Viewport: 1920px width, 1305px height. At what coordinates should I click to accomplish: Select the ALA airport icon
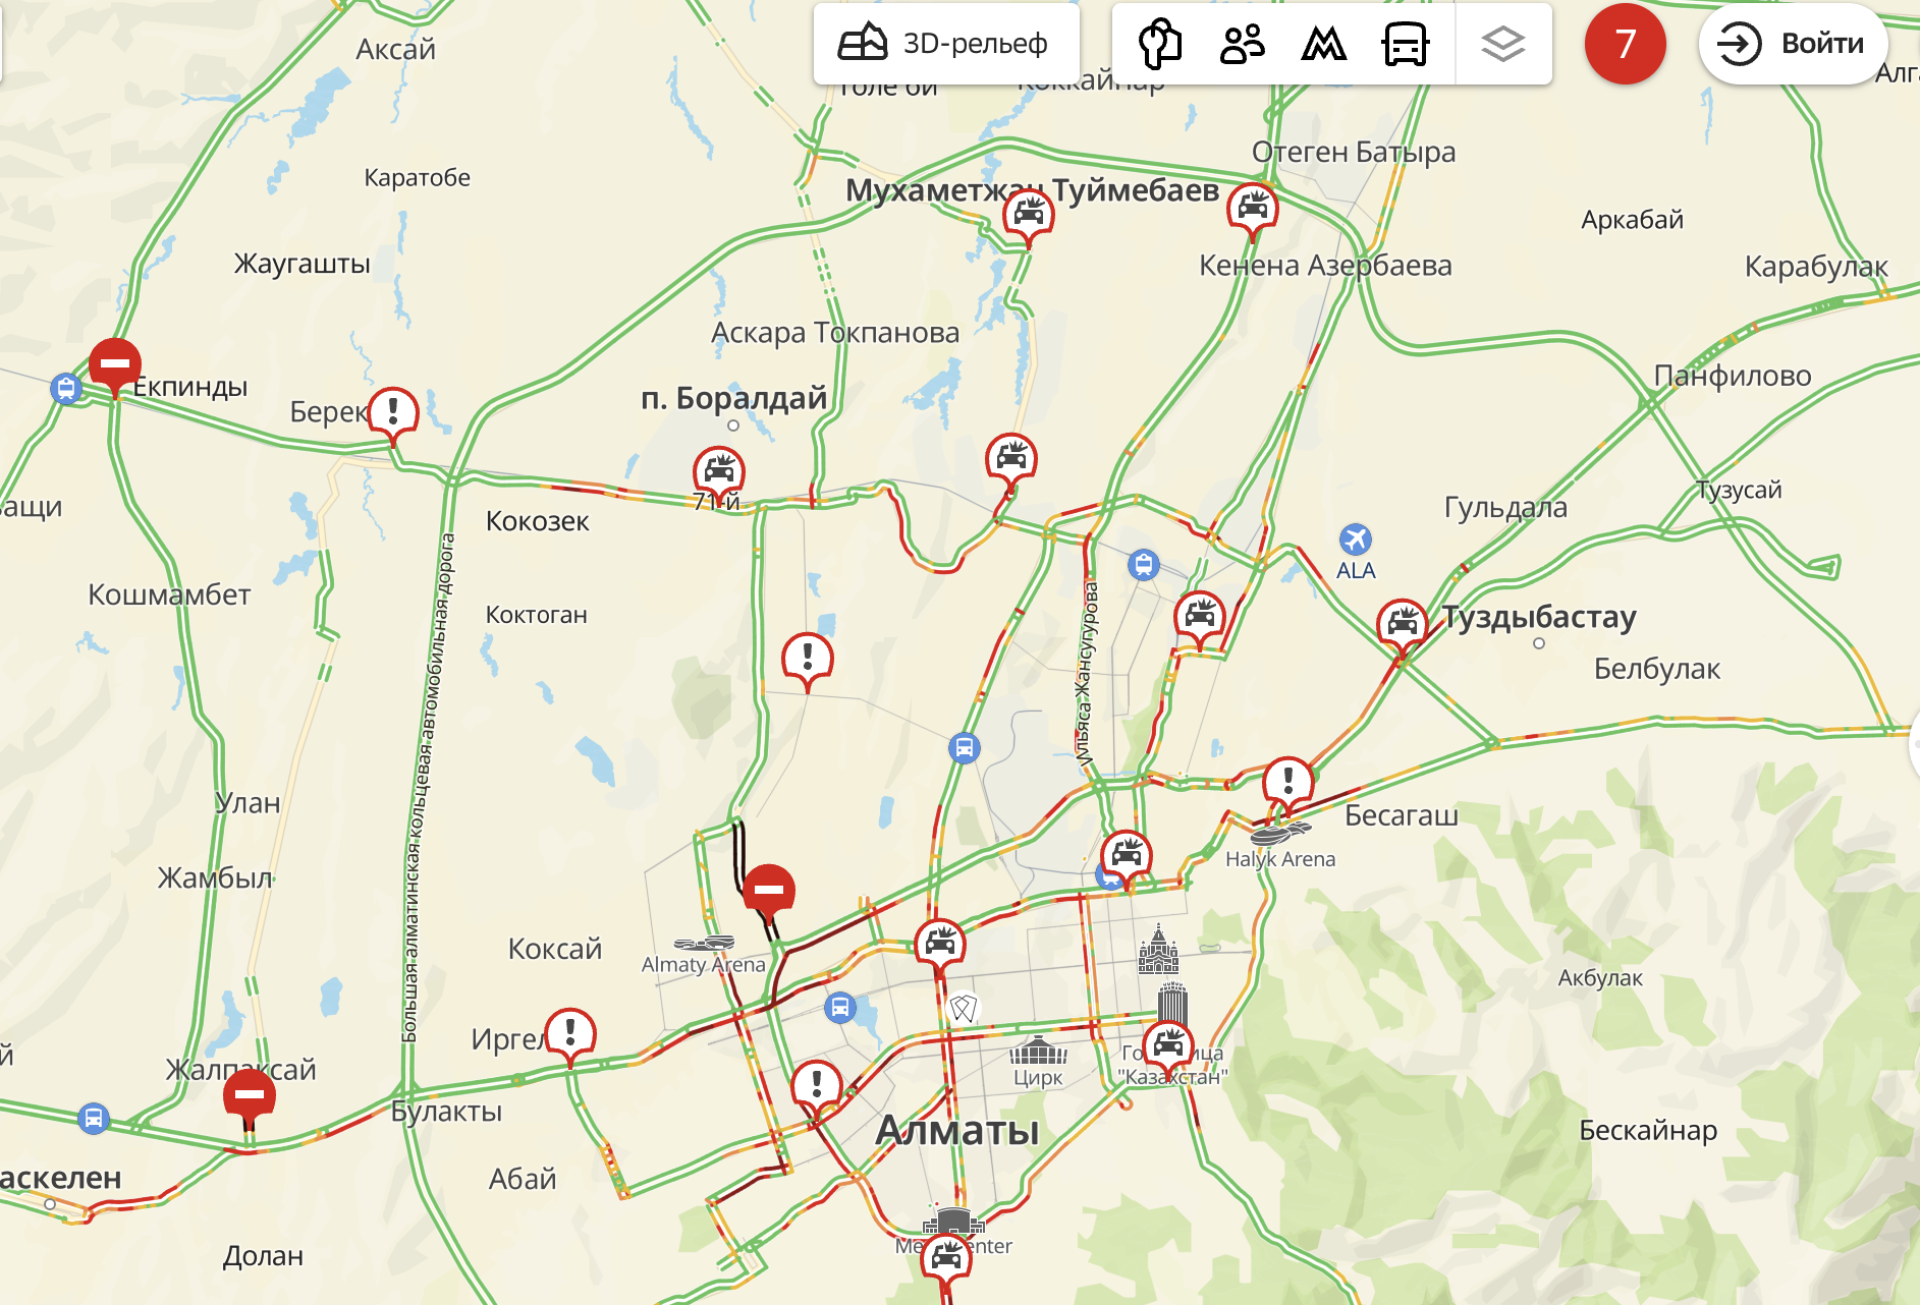click(x=1355, y=540)
